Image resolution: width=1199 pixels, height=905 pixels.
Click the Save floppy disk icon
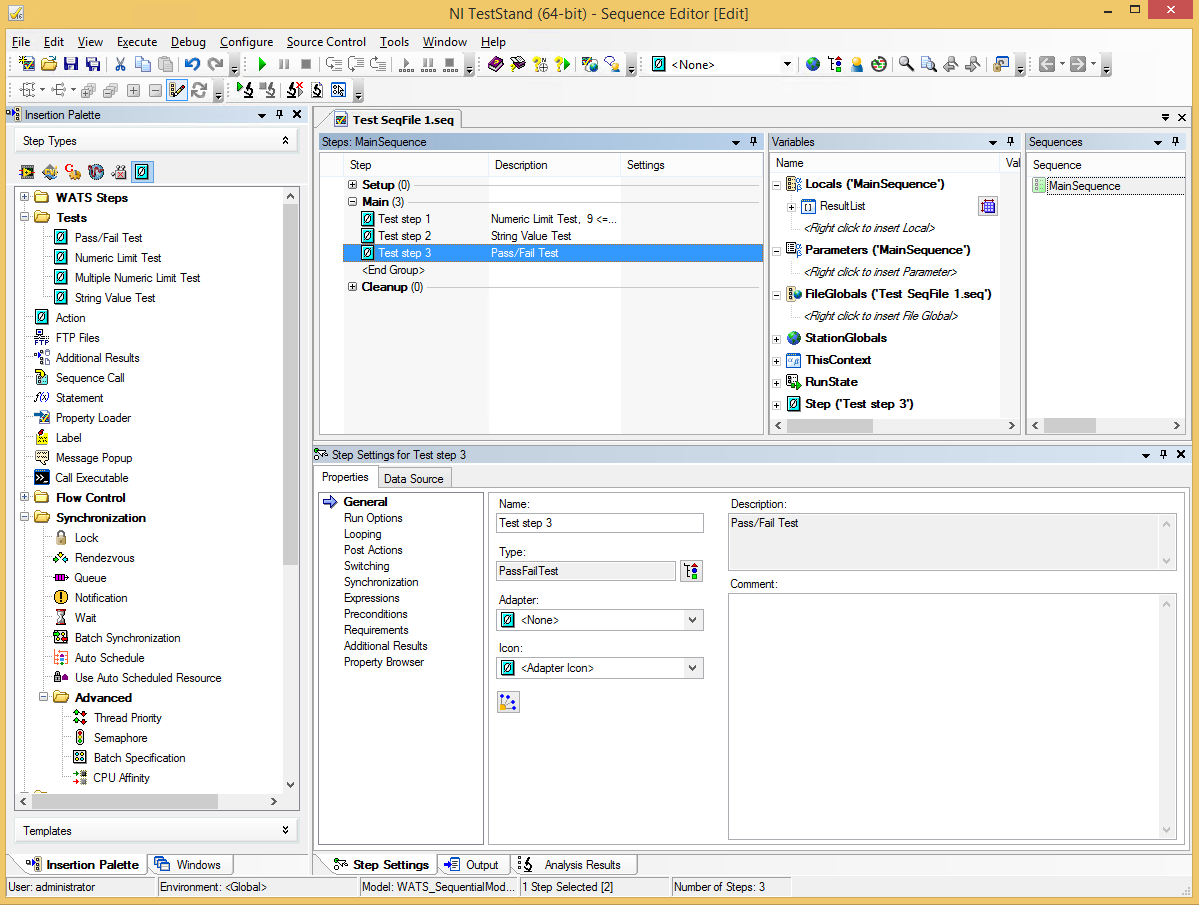point(71,64)
